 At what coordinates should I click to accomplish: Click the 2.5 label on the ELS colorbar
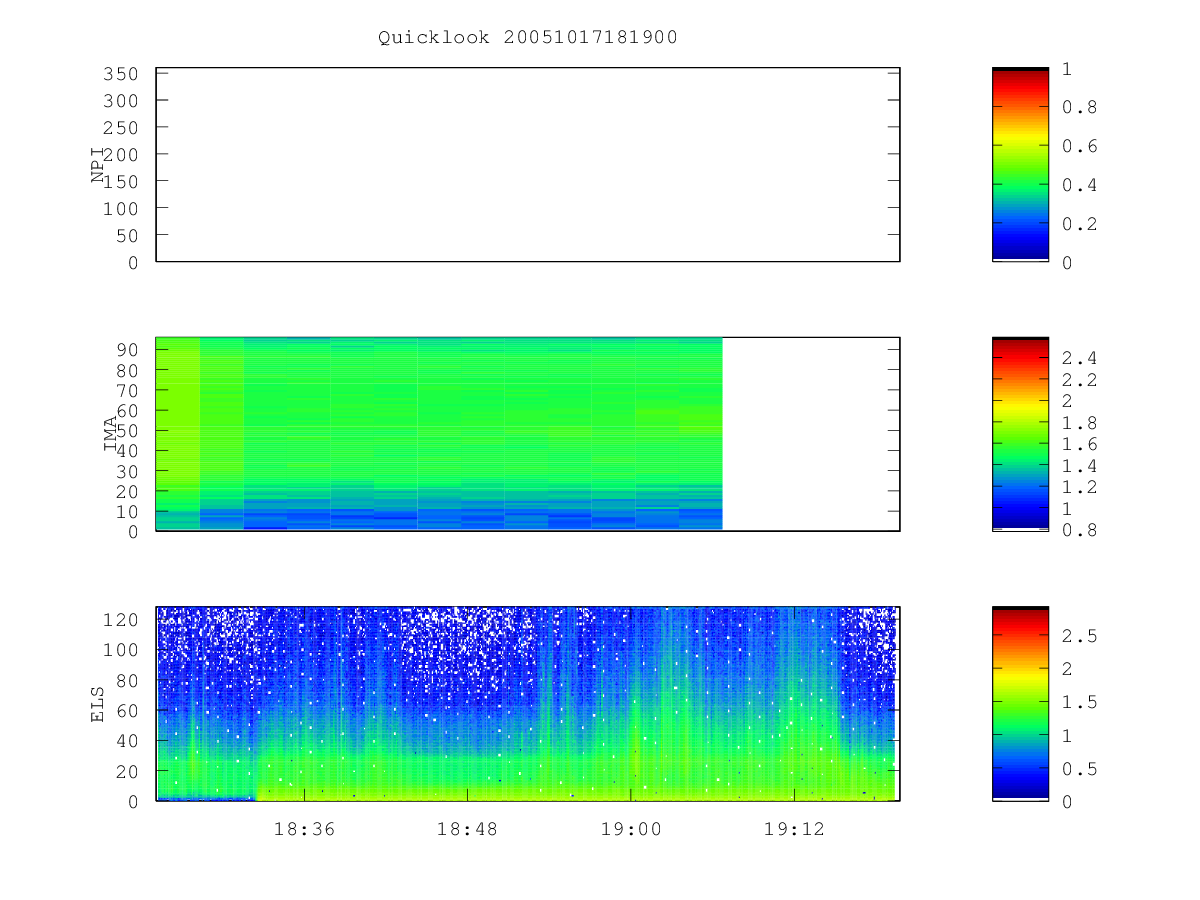click(1078, 635)
